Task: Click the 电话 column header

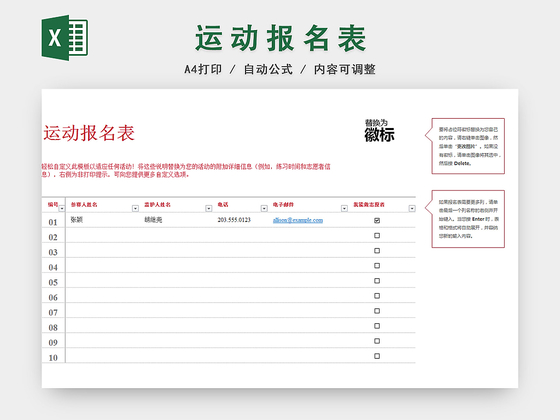Action: [223, 205]
